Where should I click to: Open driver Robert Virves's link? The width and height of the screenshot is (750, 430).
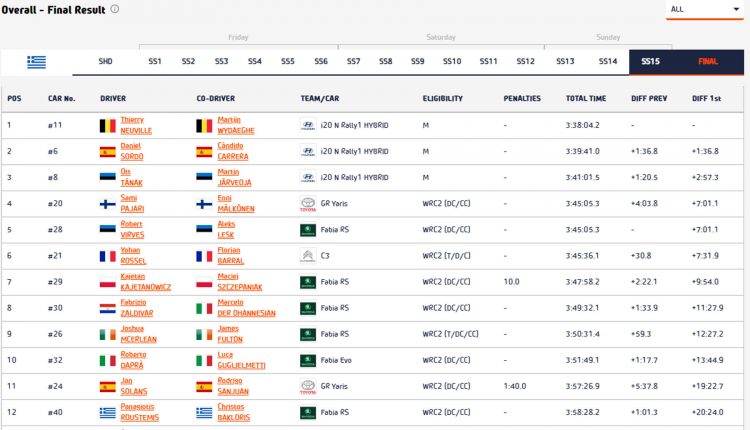pyautogui.click(x=132, y=229)
